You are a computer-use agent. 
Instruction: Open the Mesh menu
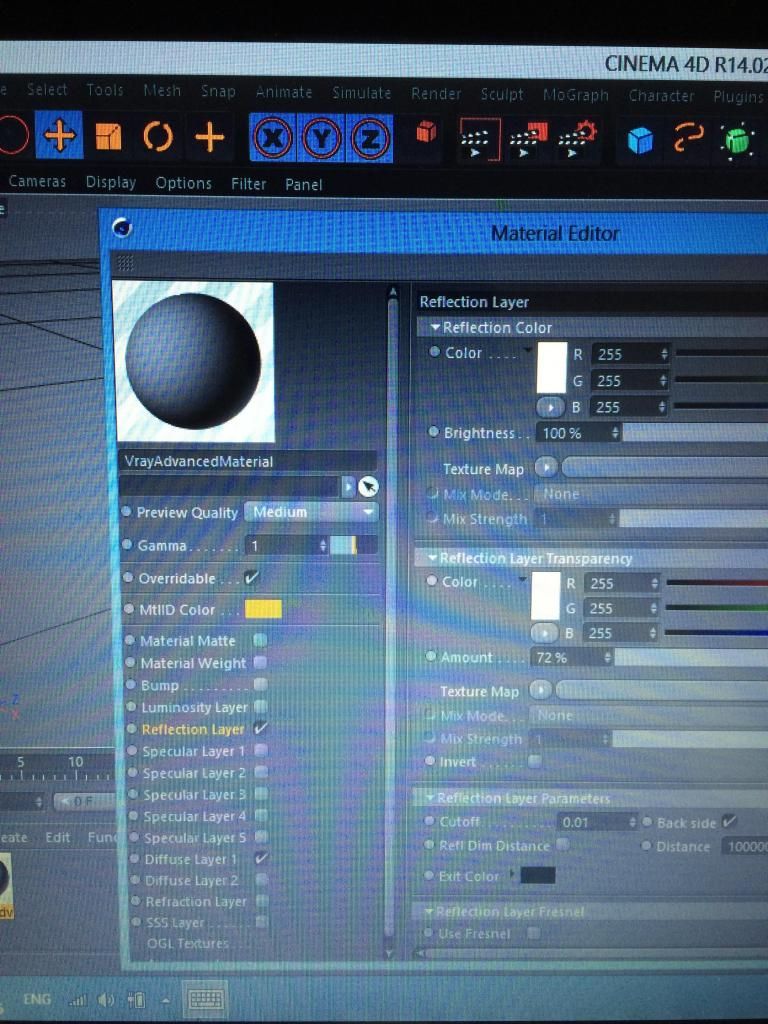[x=162, y=90]
